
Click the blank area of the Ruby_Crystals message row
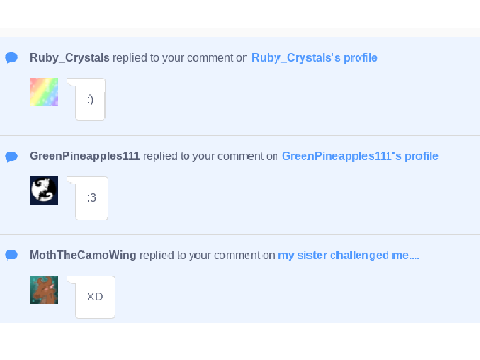tap(293, 99)
